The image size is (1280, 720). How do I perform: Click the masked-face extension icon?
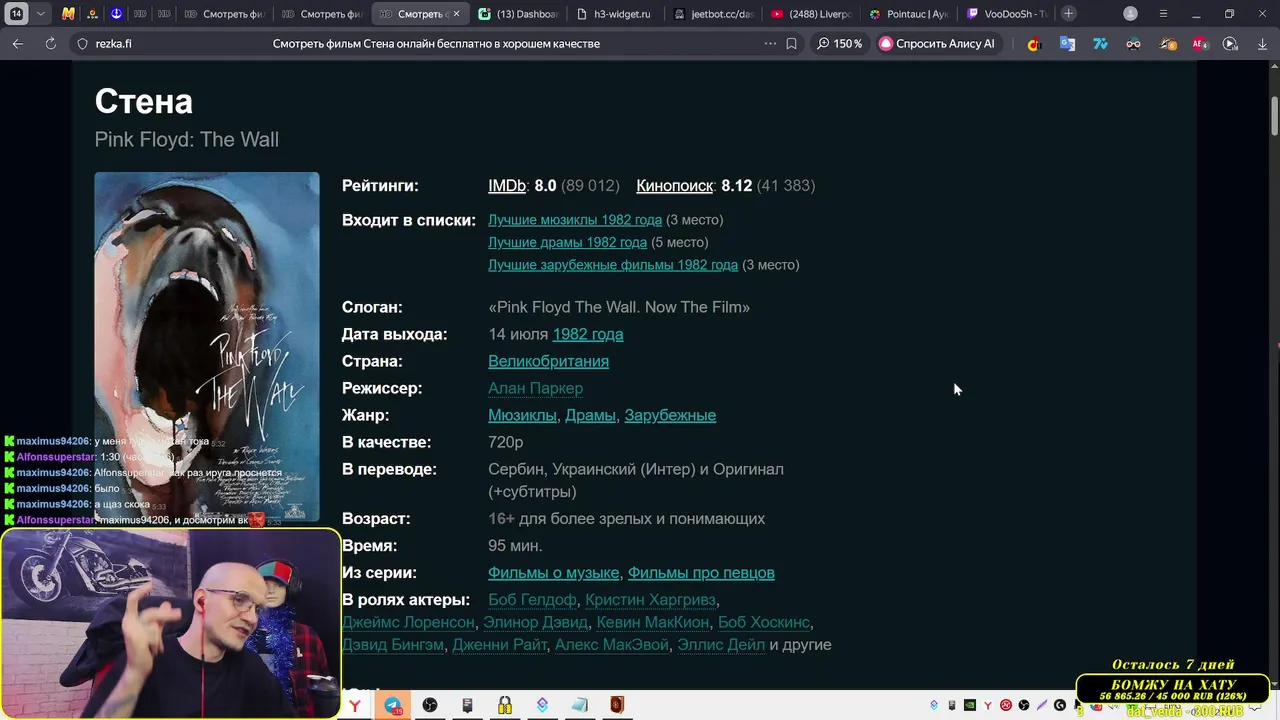pos(1133,44)
